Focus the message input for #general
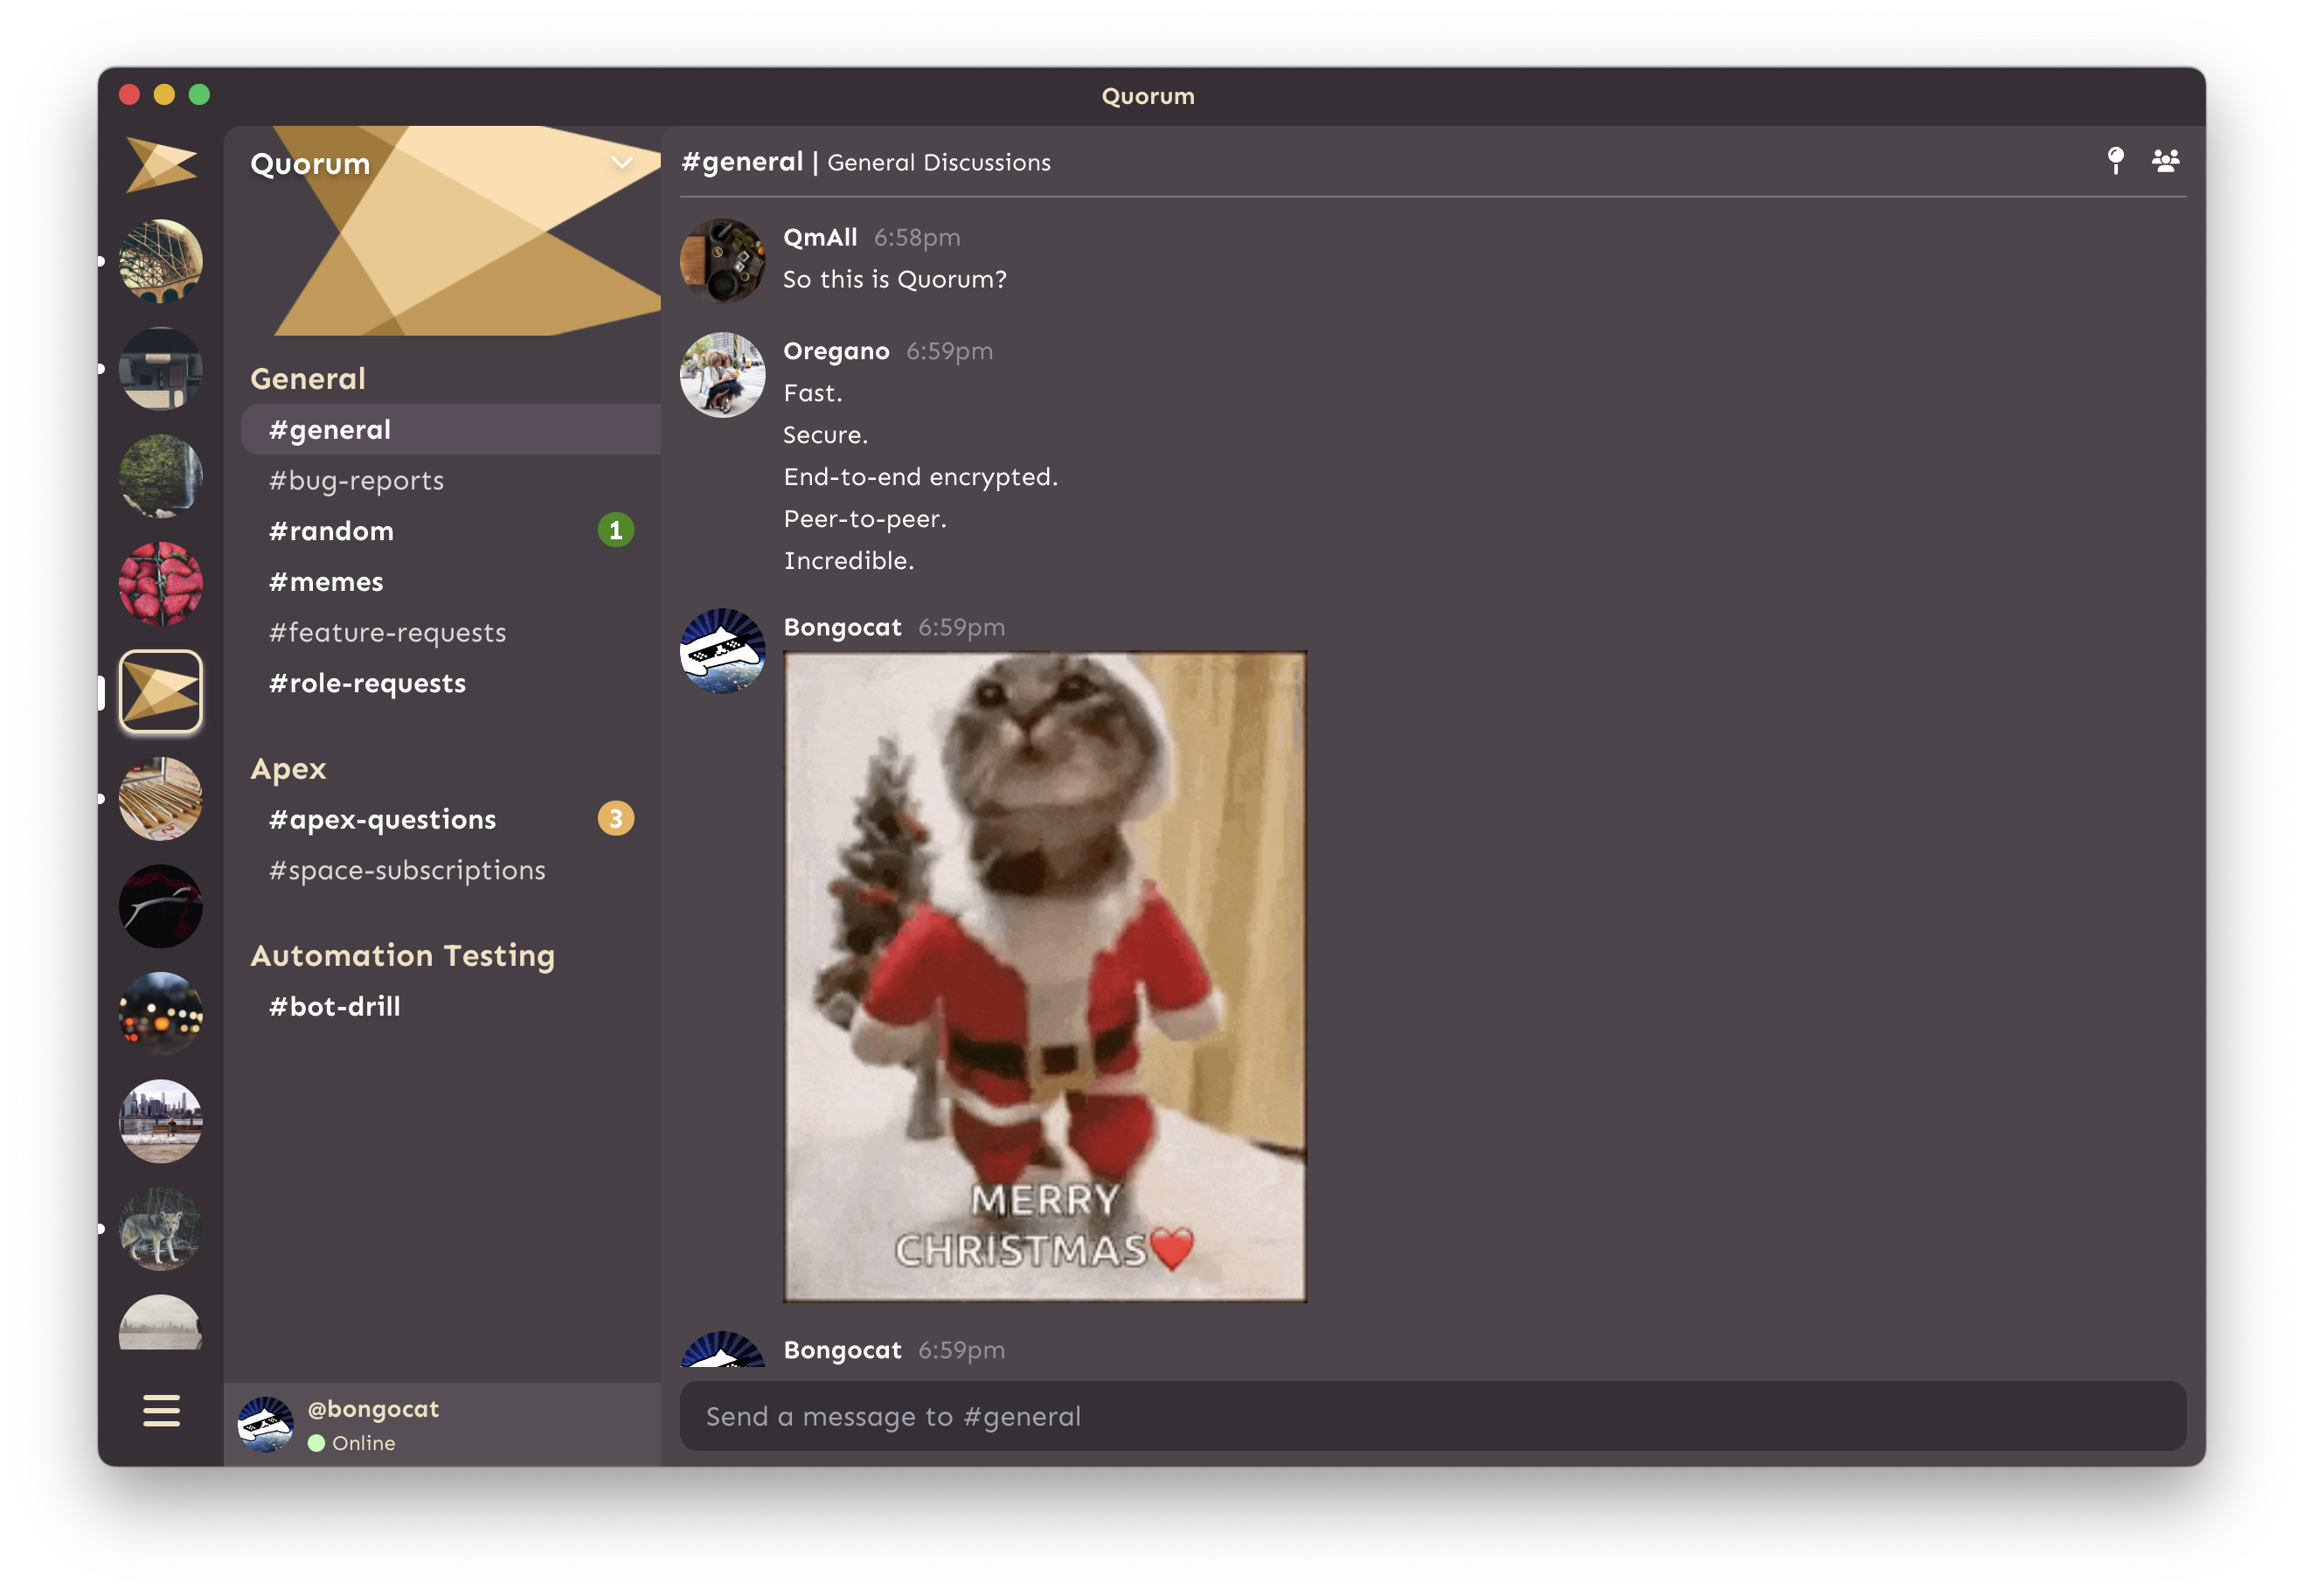 pos(1432,1416)
